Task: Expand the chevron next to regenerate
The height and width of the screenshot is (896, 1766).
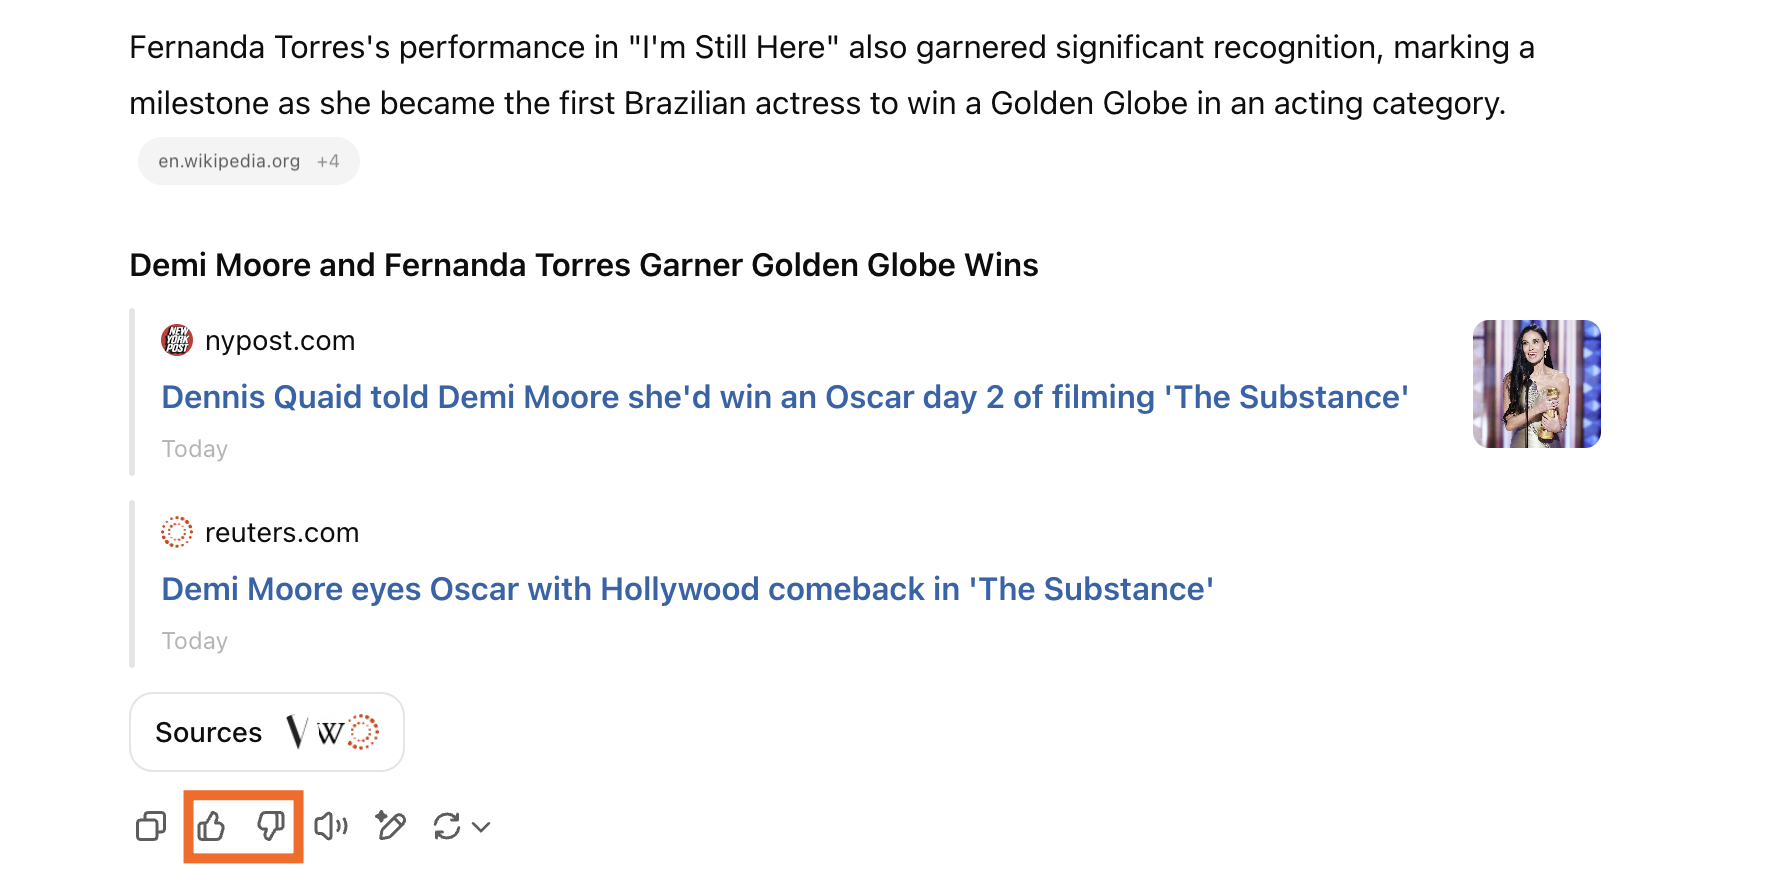Action: click(481, 827)
